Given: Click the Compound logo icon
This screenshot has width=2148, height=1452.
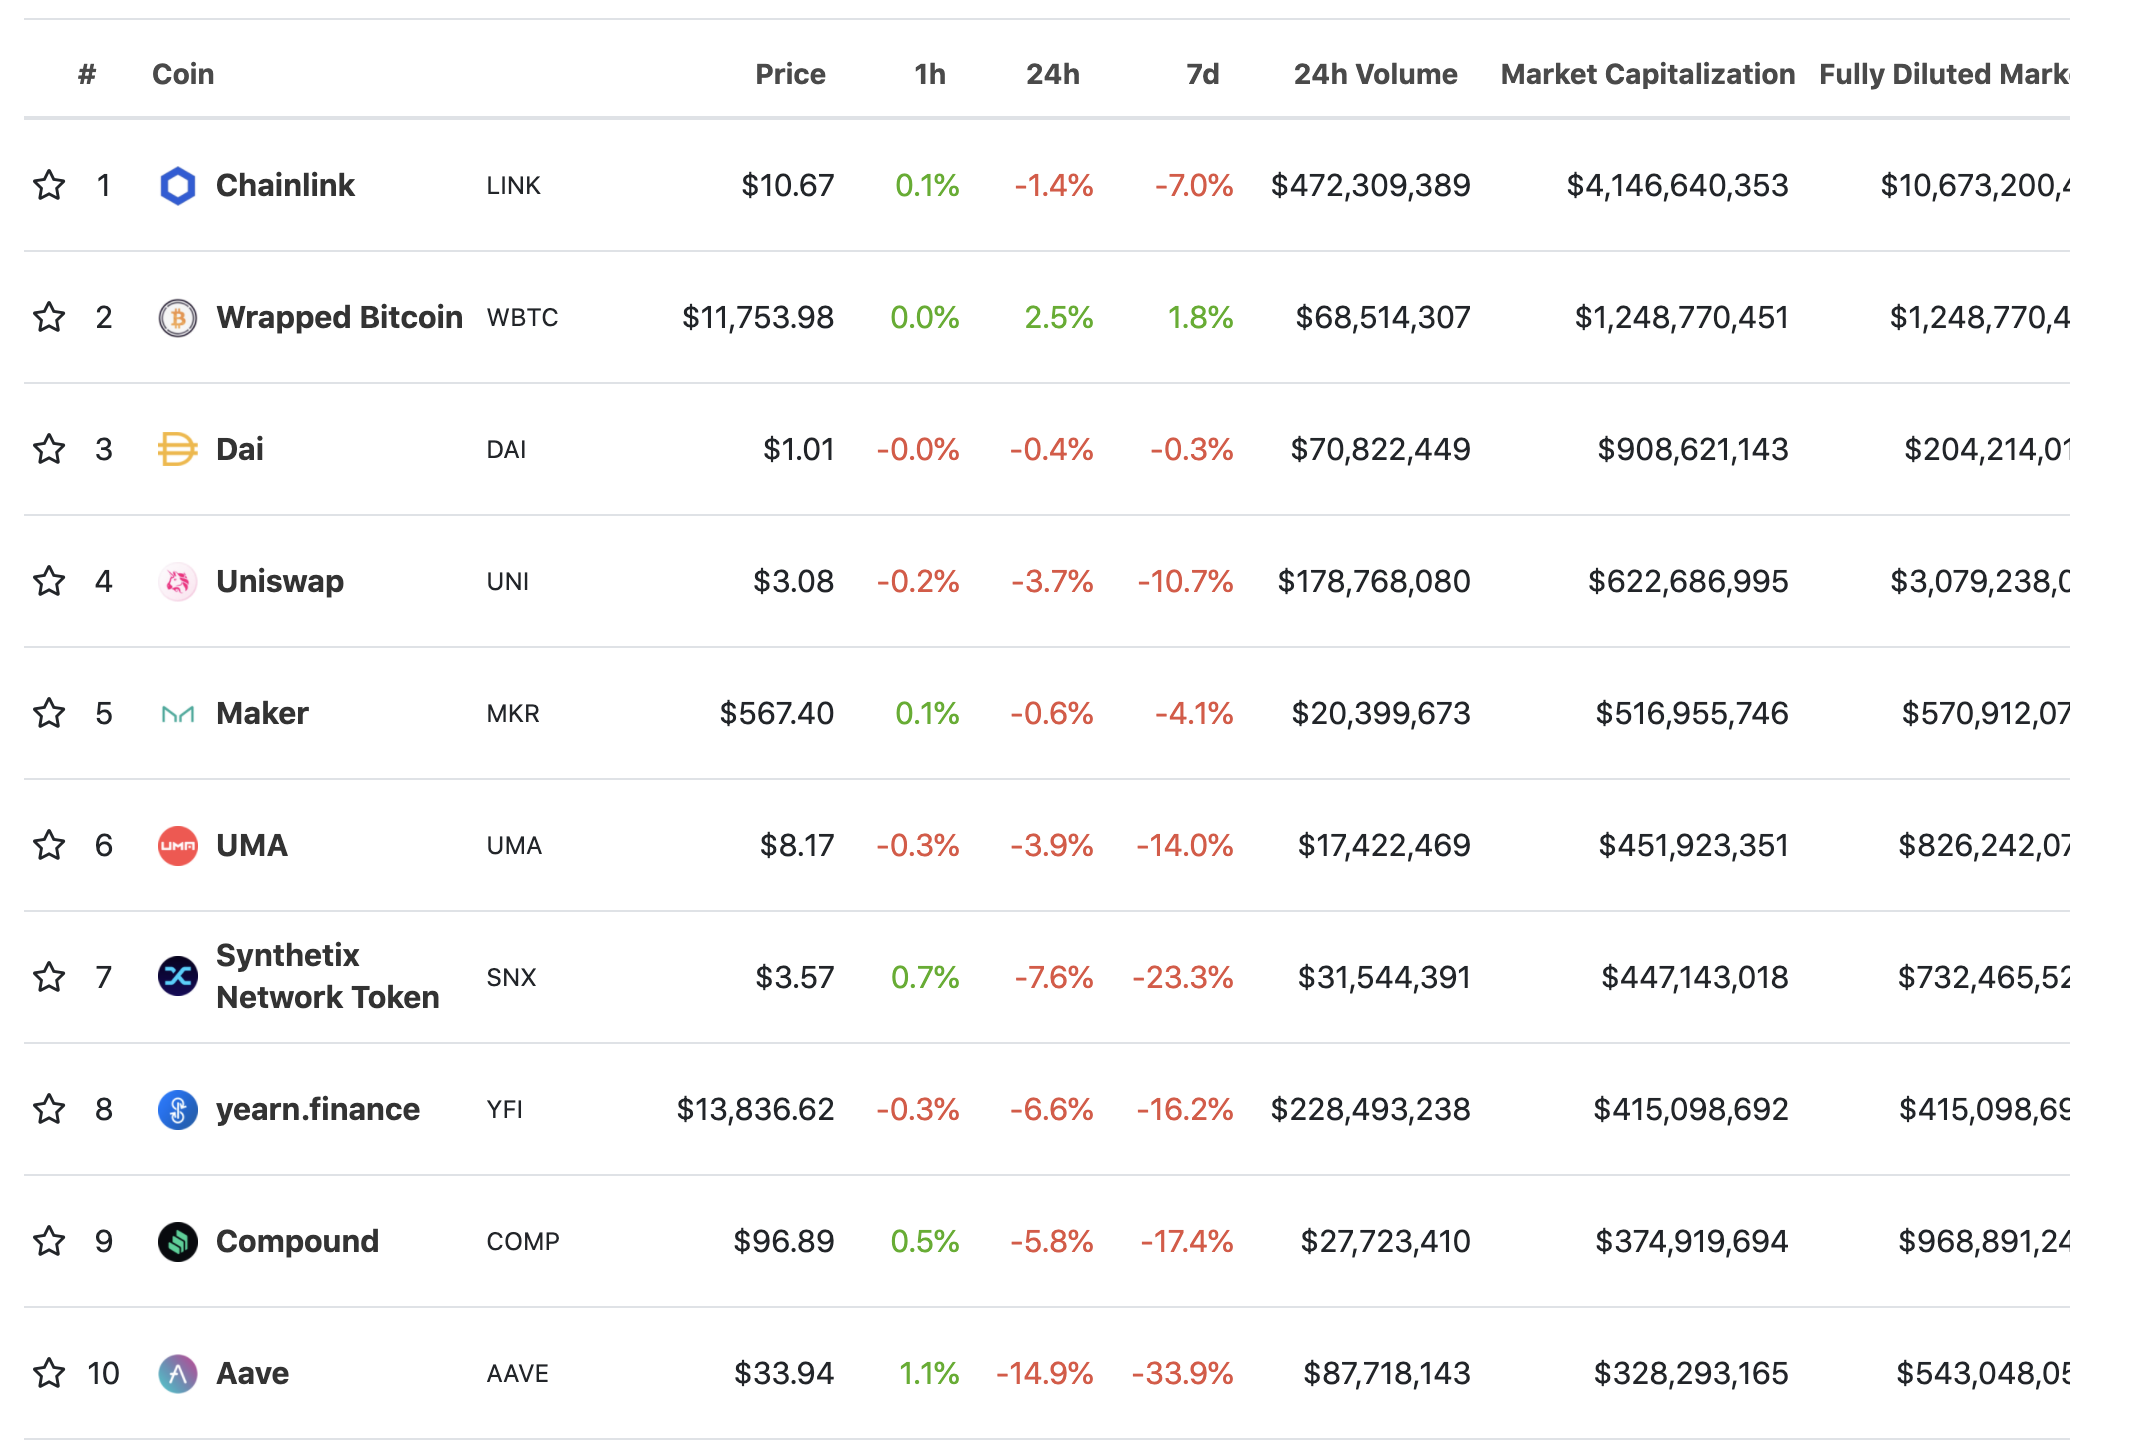Looking at the screenshot, I should 178,1242.
